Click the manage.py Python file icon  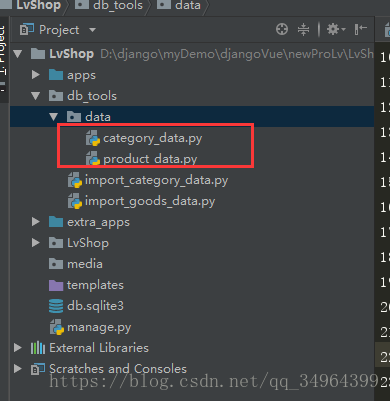coord(57,327)
